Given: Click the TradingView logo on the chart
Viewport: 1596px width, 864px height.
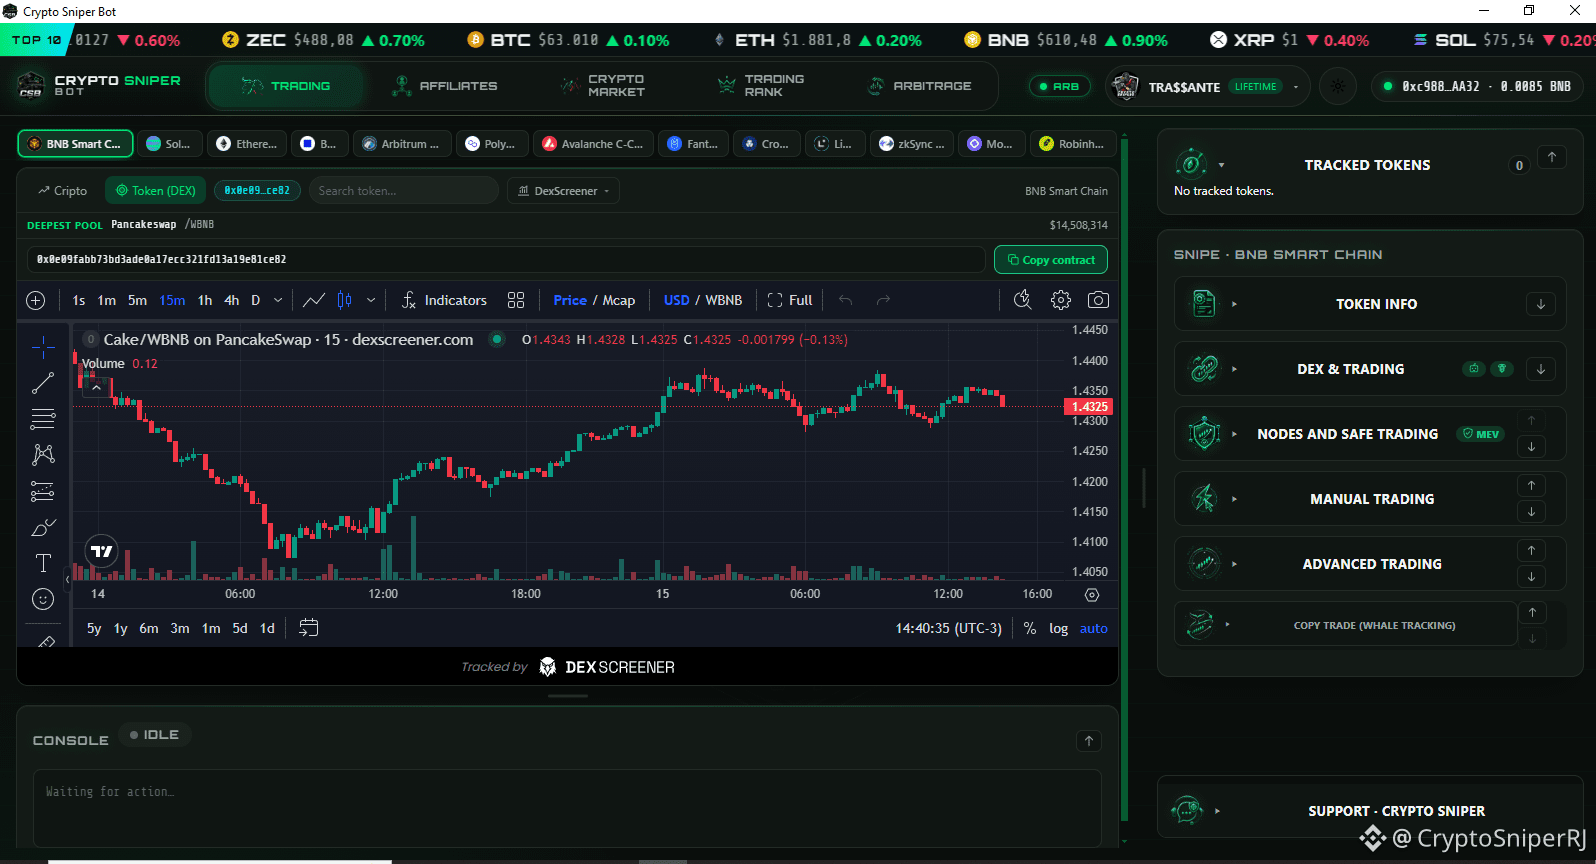Looking at the screenshot, I should [102, 551].
